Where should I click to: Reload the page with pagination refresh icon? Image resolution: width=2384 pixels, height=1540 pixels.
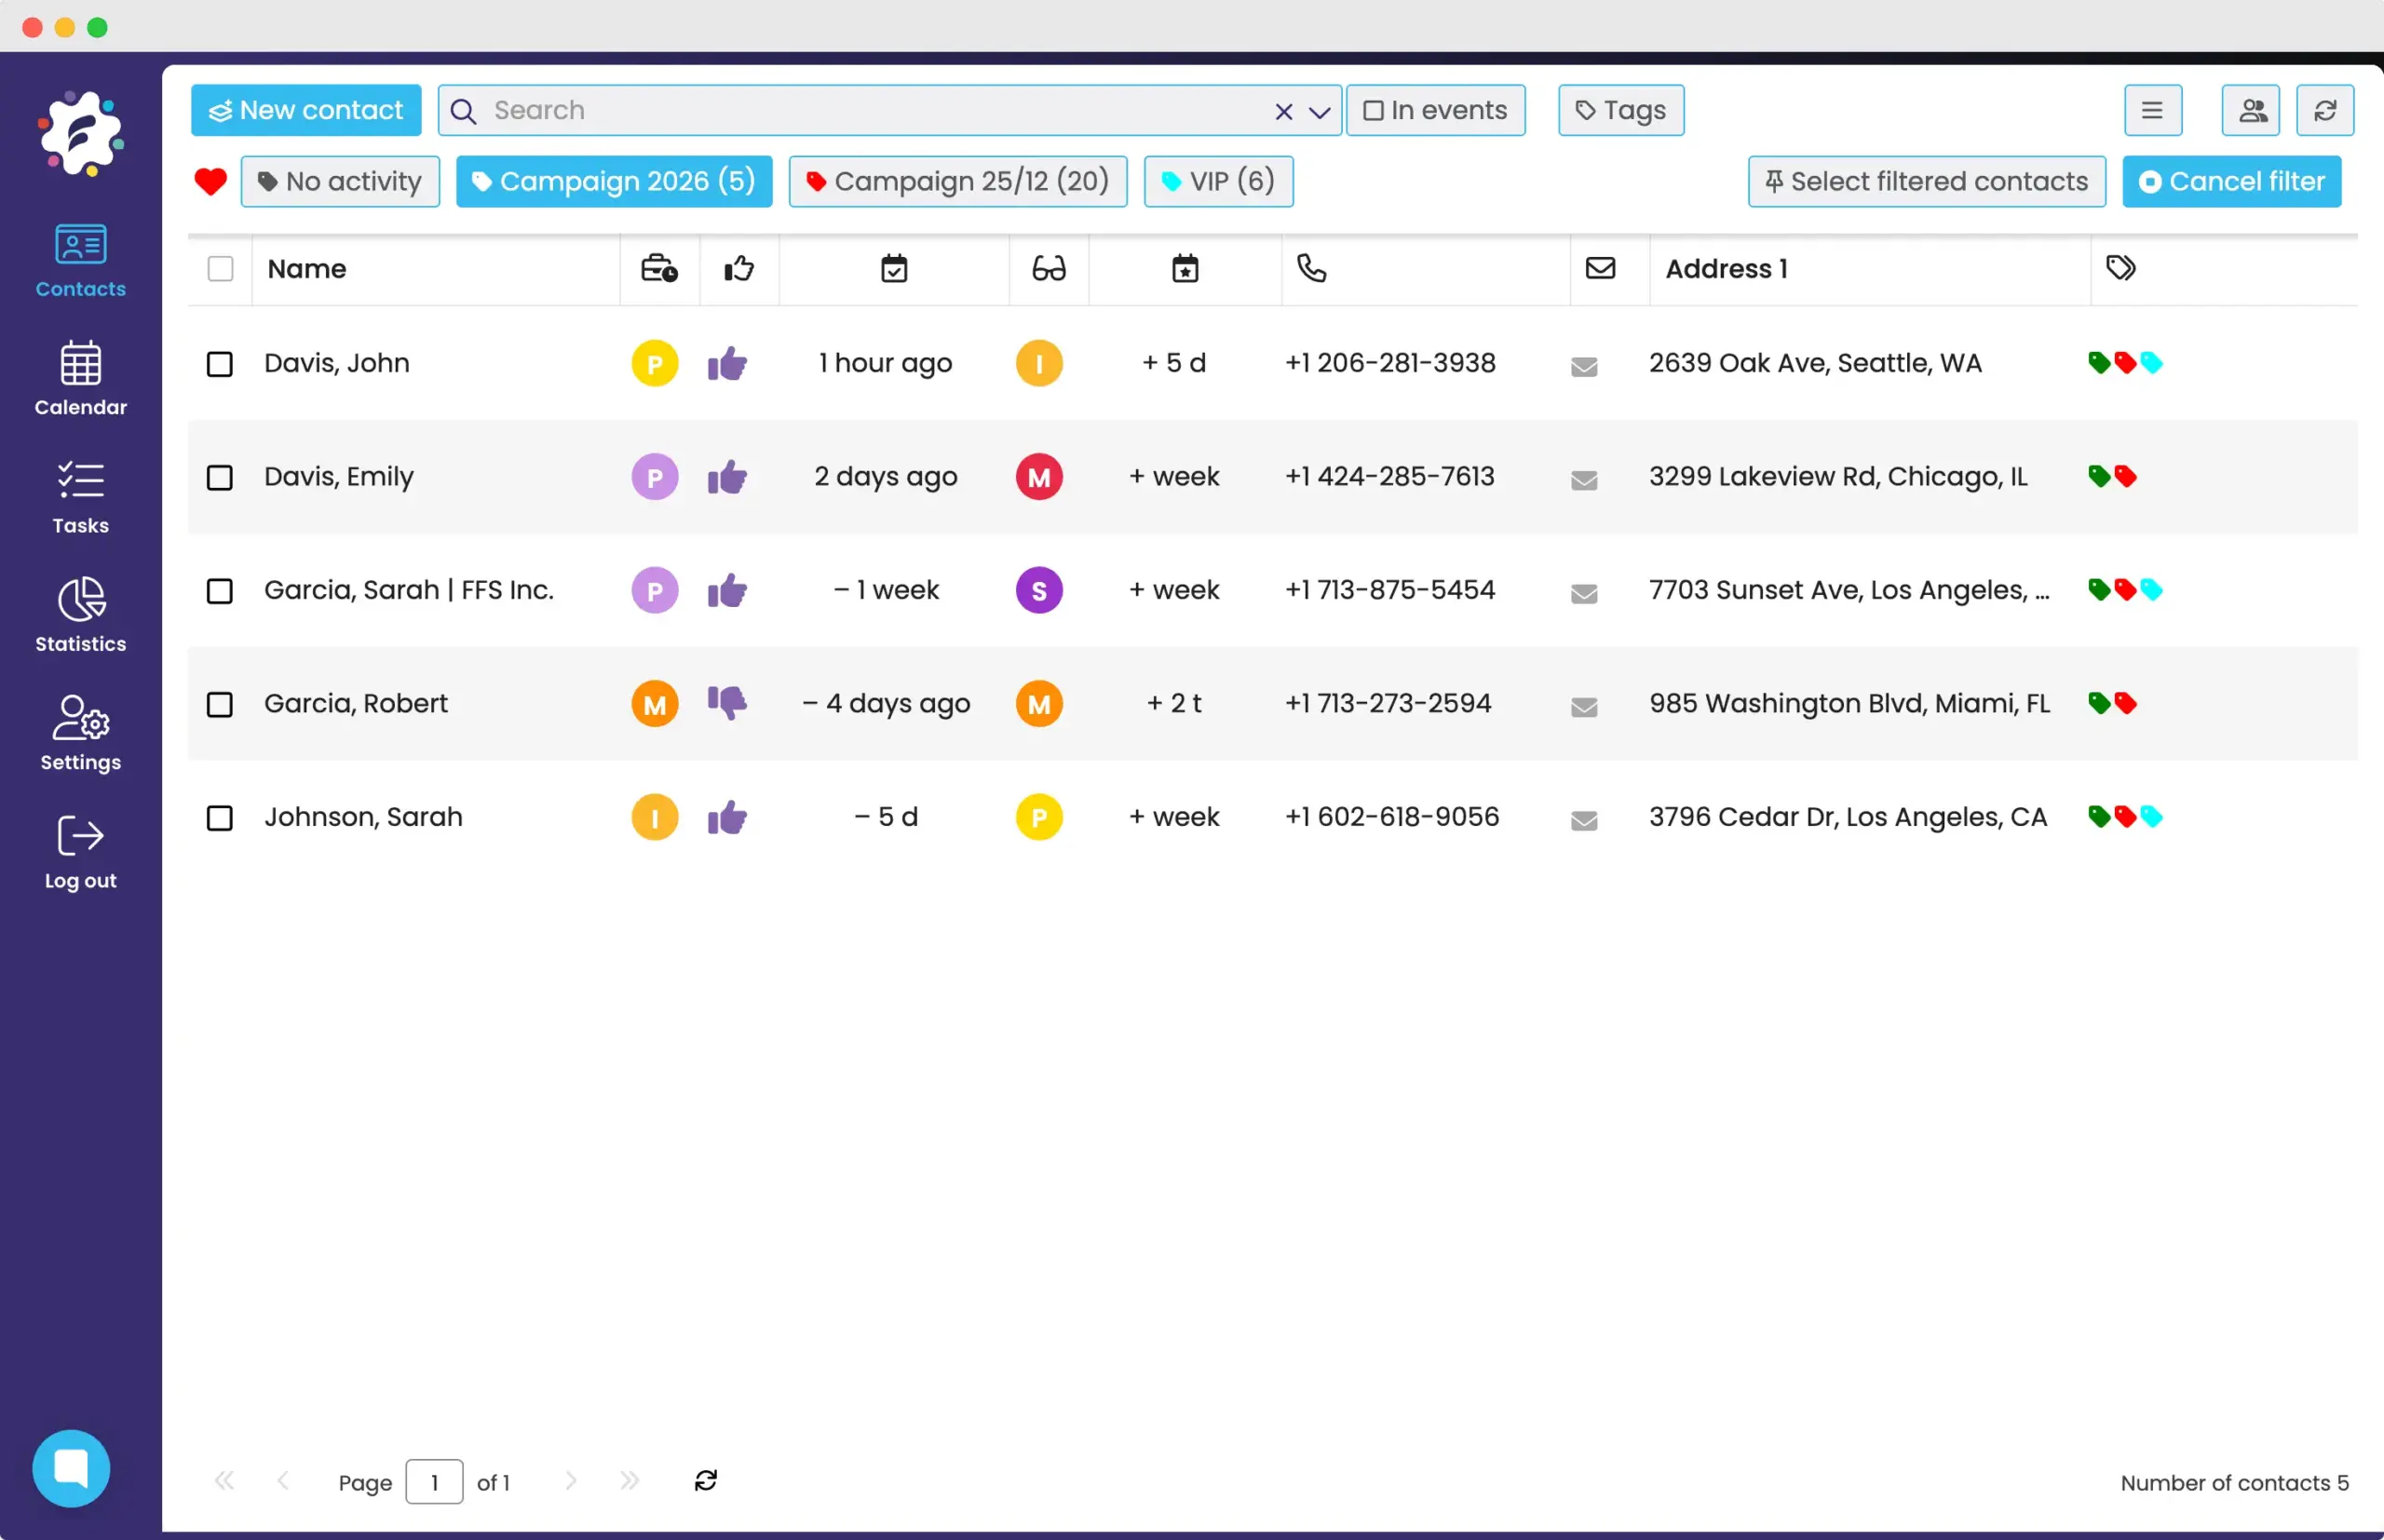pos(705,1480)
